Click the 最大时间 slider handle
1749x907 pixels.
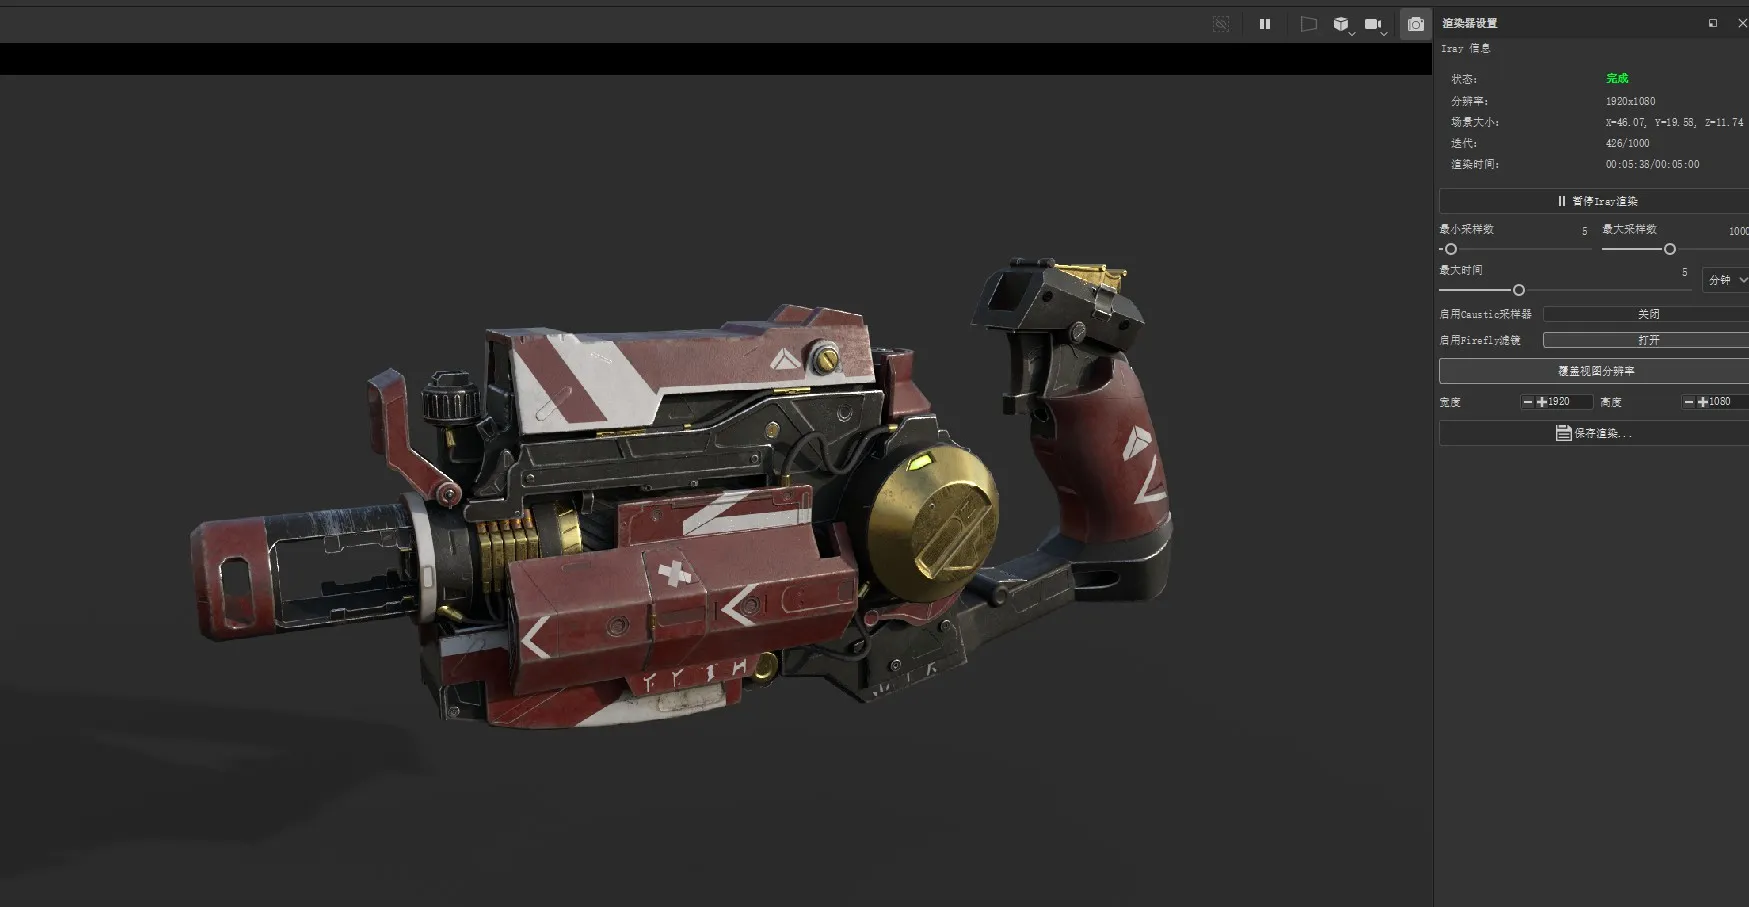click(1519, 290)
